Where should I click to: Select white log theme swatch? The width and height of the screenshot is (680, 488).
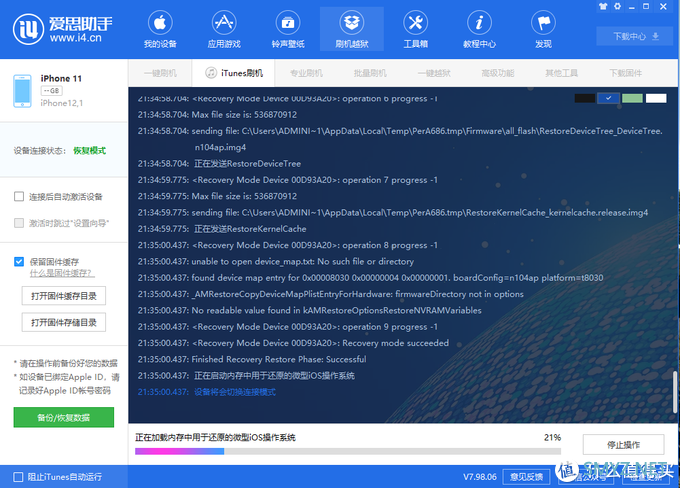point(656,98)
